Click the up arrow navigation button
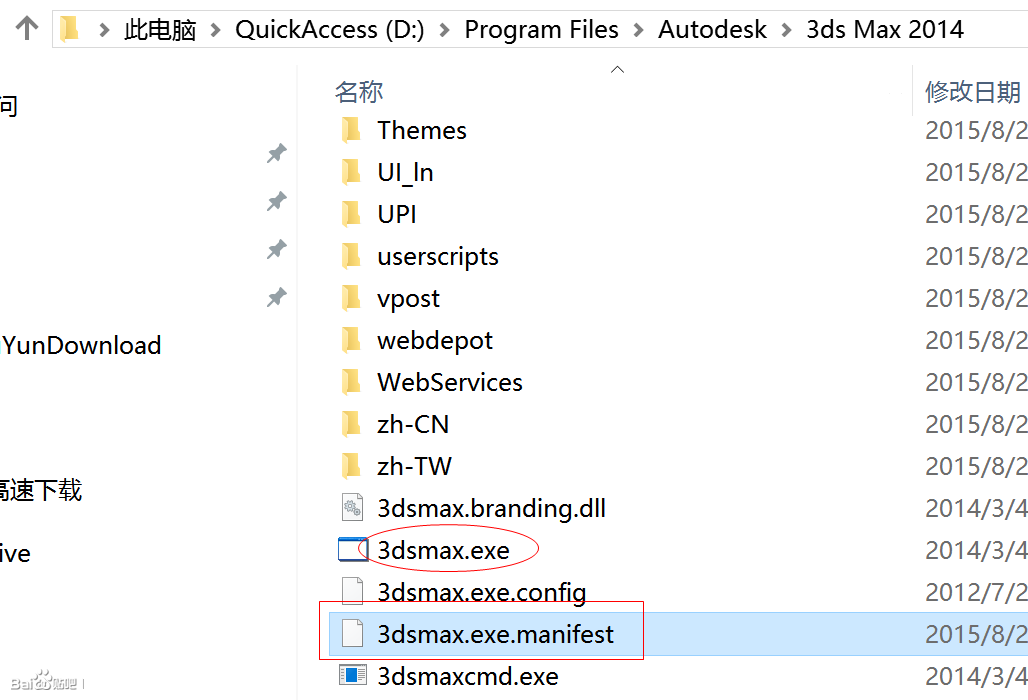The height and width of the screenshot is (700, 1028). click(27, 29)
